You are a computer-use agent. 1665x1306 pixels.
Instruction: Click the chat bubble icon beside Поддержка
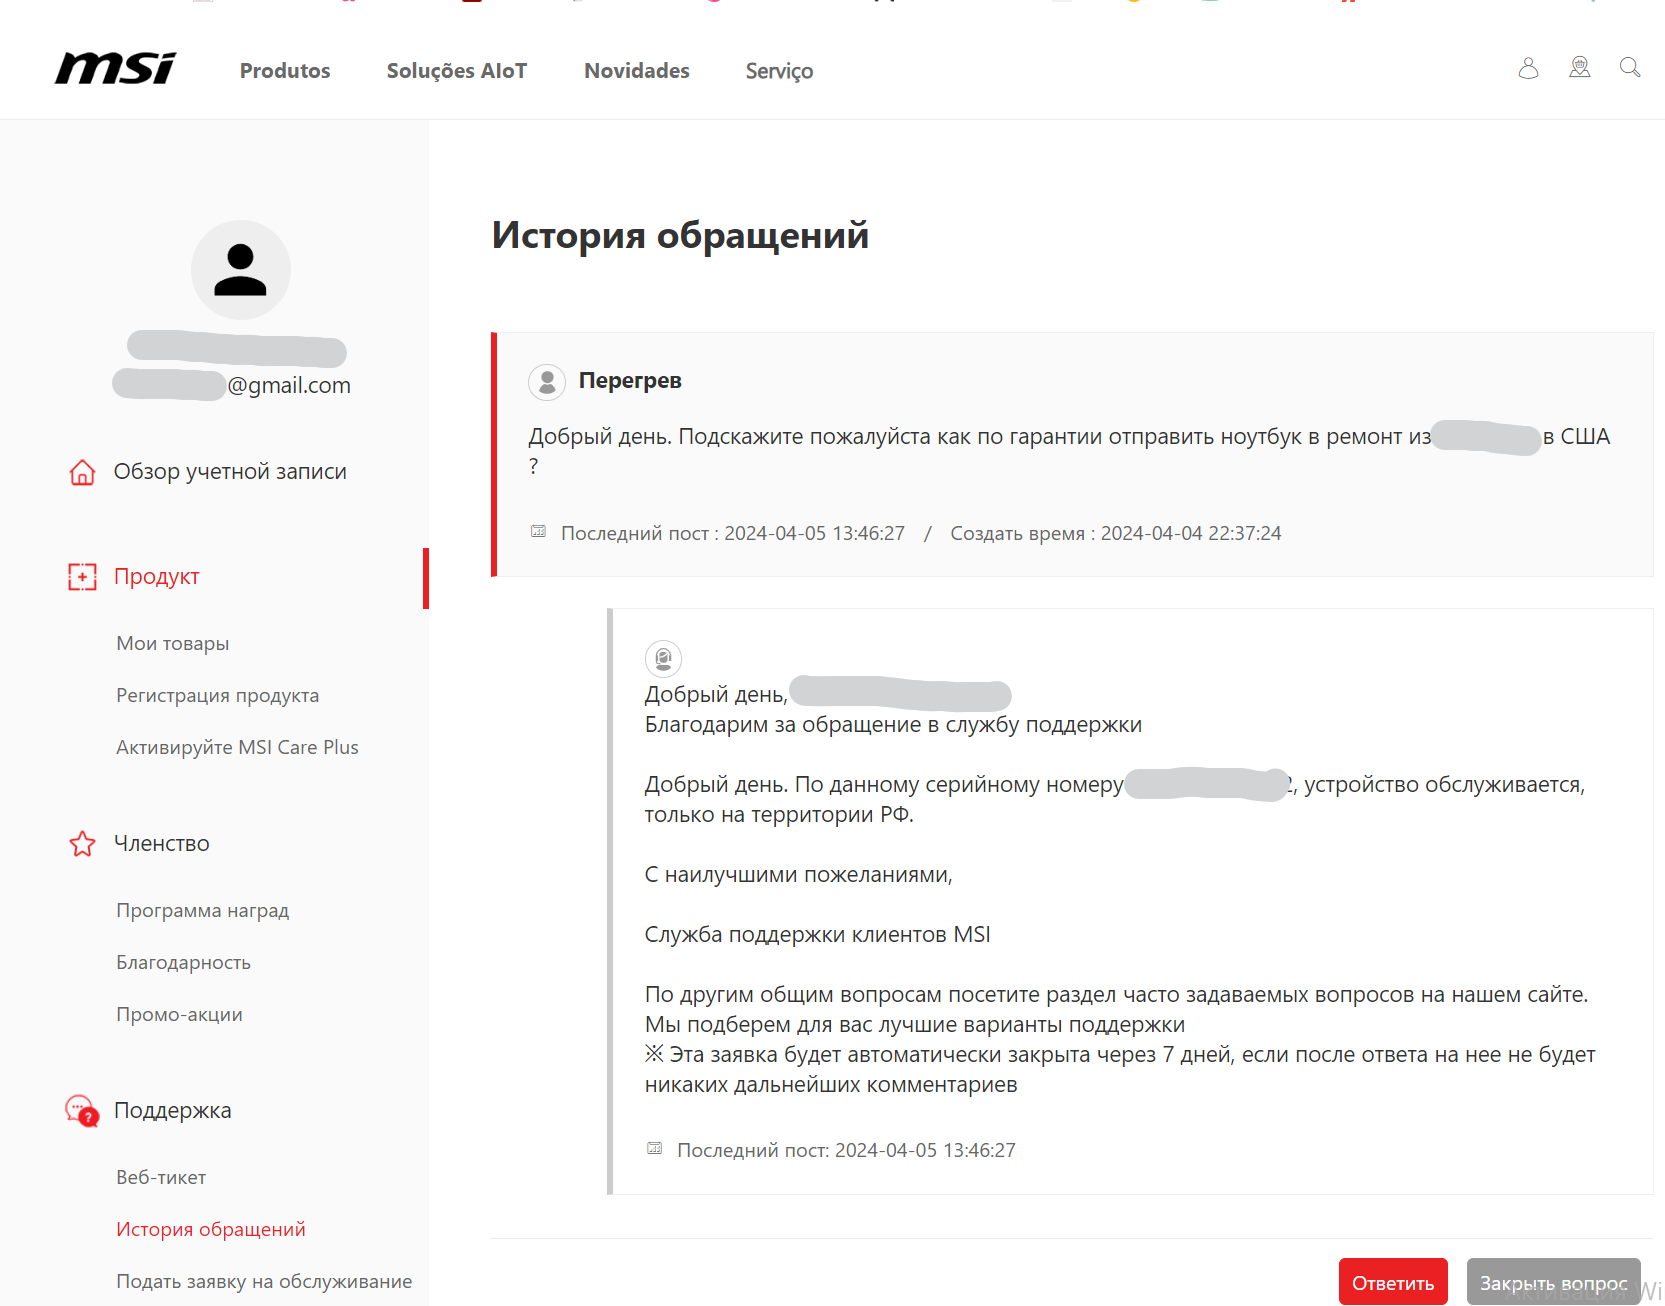tap(82, 1111)
